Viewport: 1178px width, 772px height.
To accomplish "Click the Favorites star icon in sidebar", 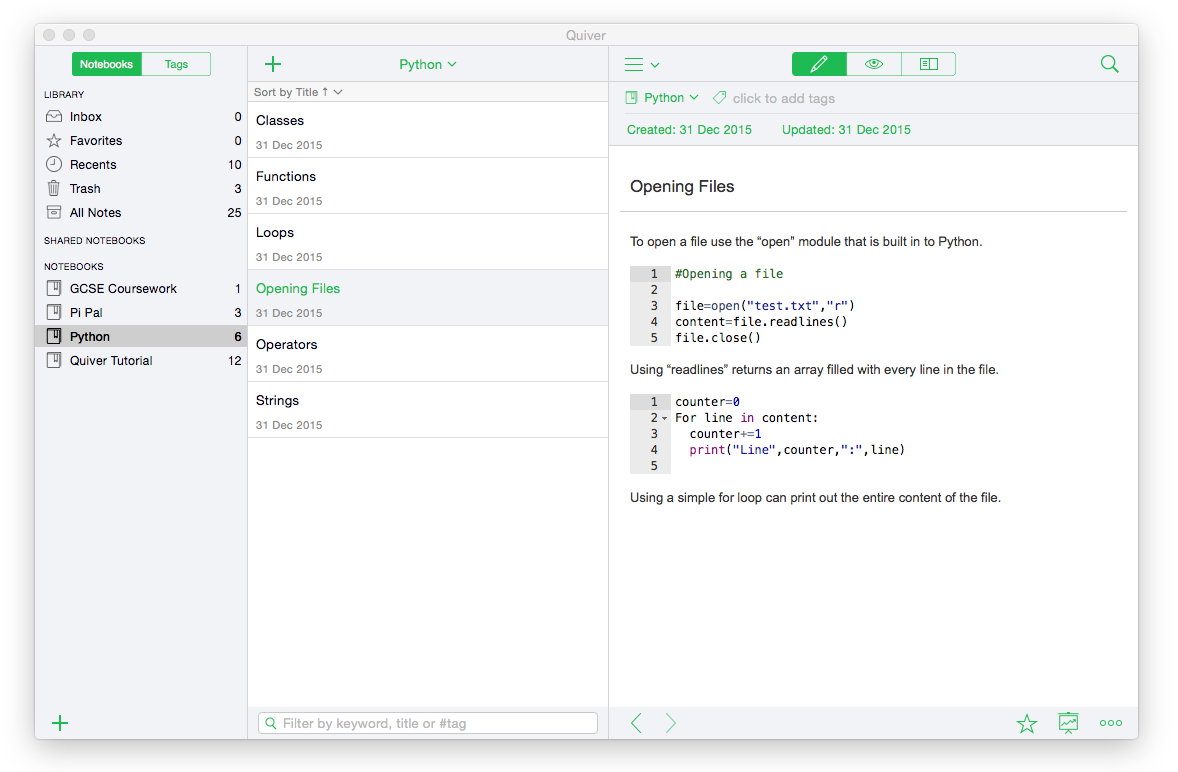I will coord(54,140).
